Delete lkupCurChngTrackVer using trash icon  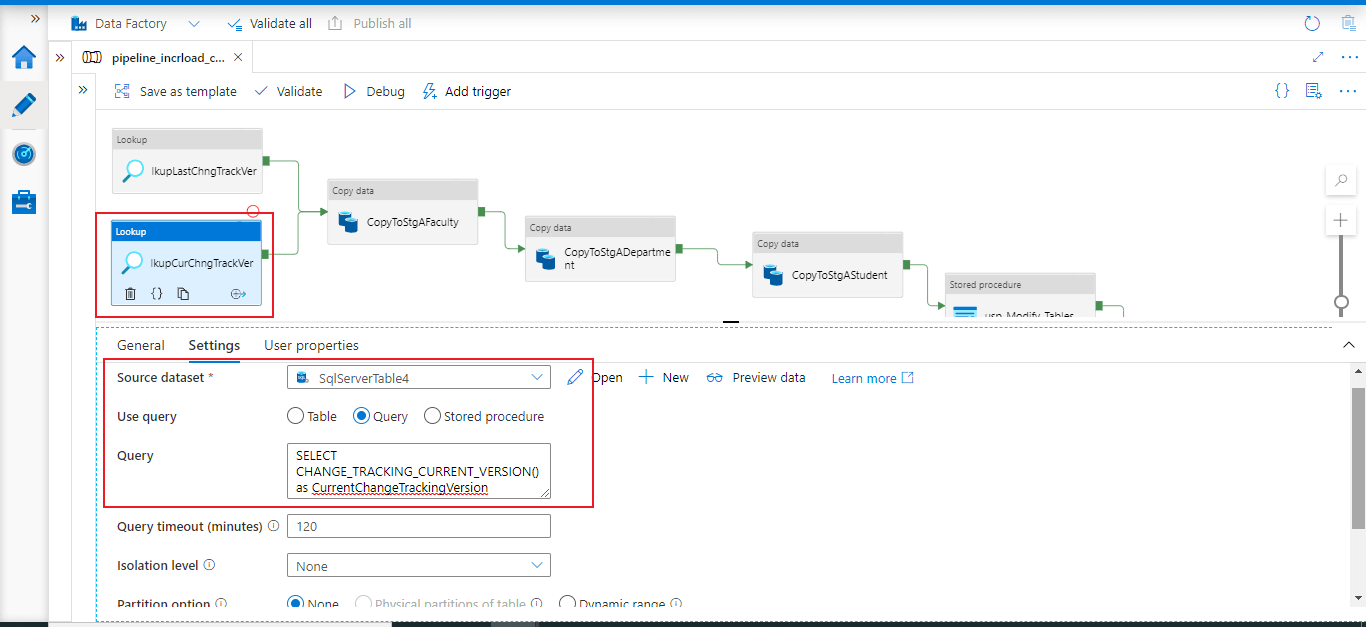click(130, 294)
